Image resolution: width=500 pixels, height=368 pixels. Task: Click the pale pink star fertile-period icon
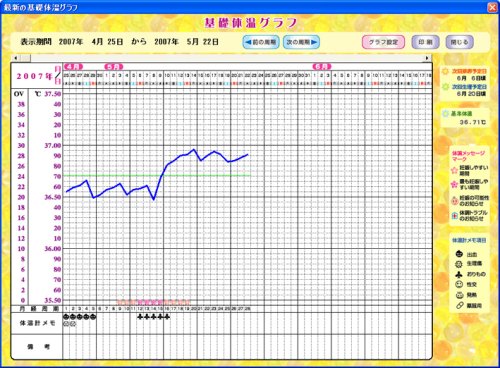tap(454, 170)
